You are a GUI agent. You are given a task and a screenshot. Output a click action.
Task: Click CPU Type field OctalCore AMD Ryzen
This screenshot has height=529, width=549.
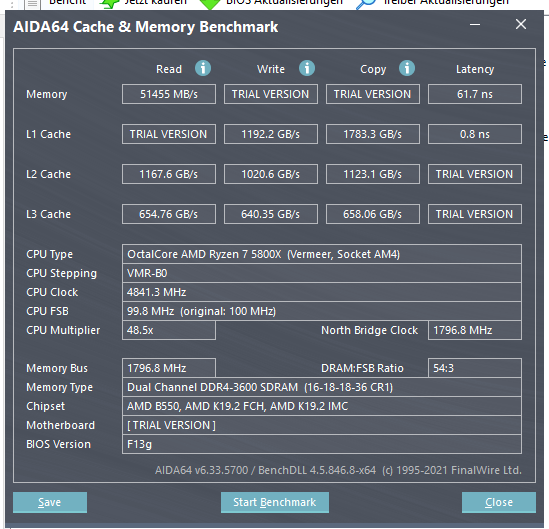click(322, 254)
